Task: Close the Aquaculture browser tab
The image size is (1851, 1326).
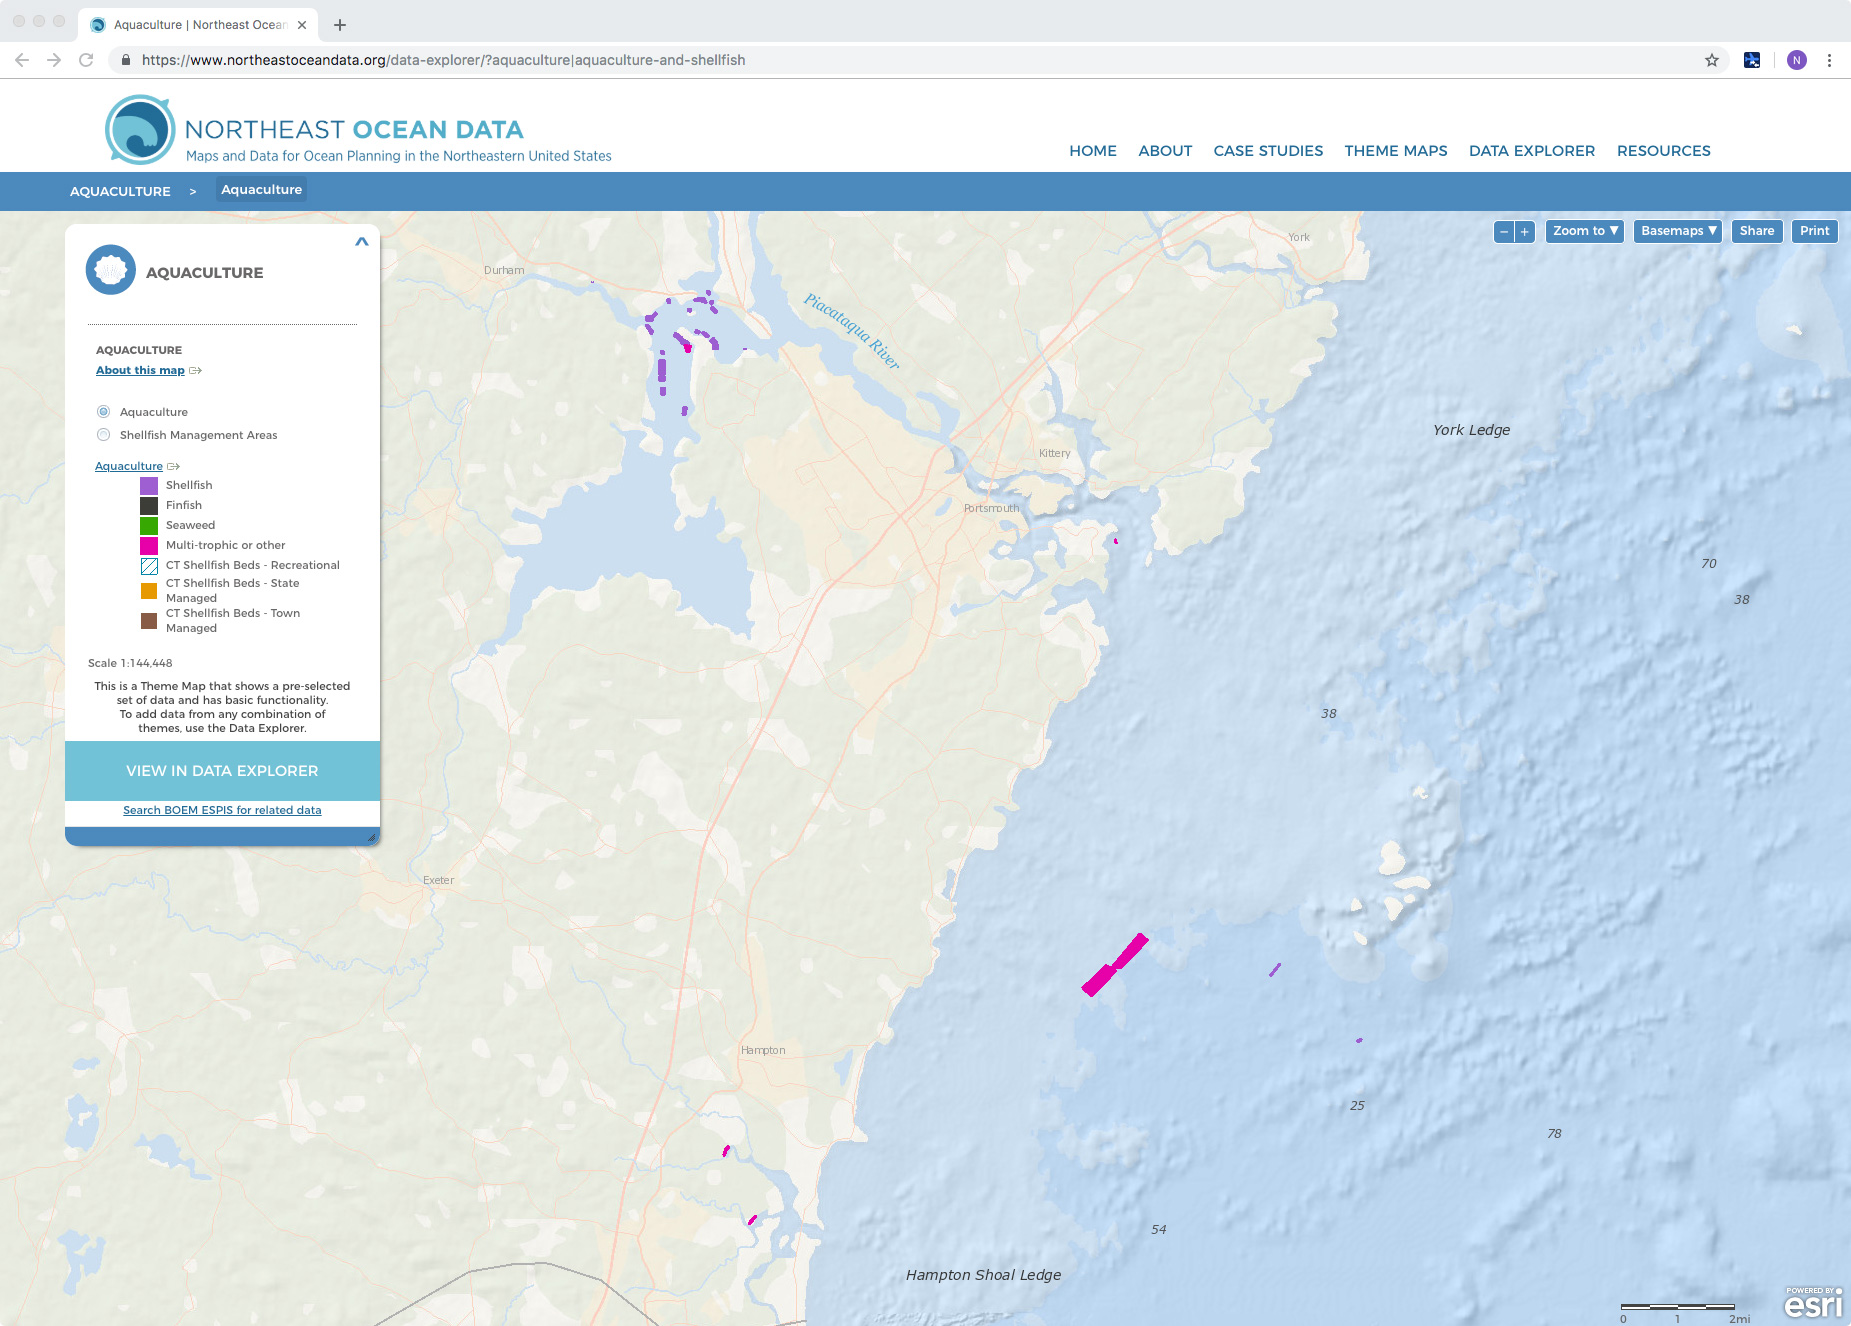Action: [x=302, y=25]
